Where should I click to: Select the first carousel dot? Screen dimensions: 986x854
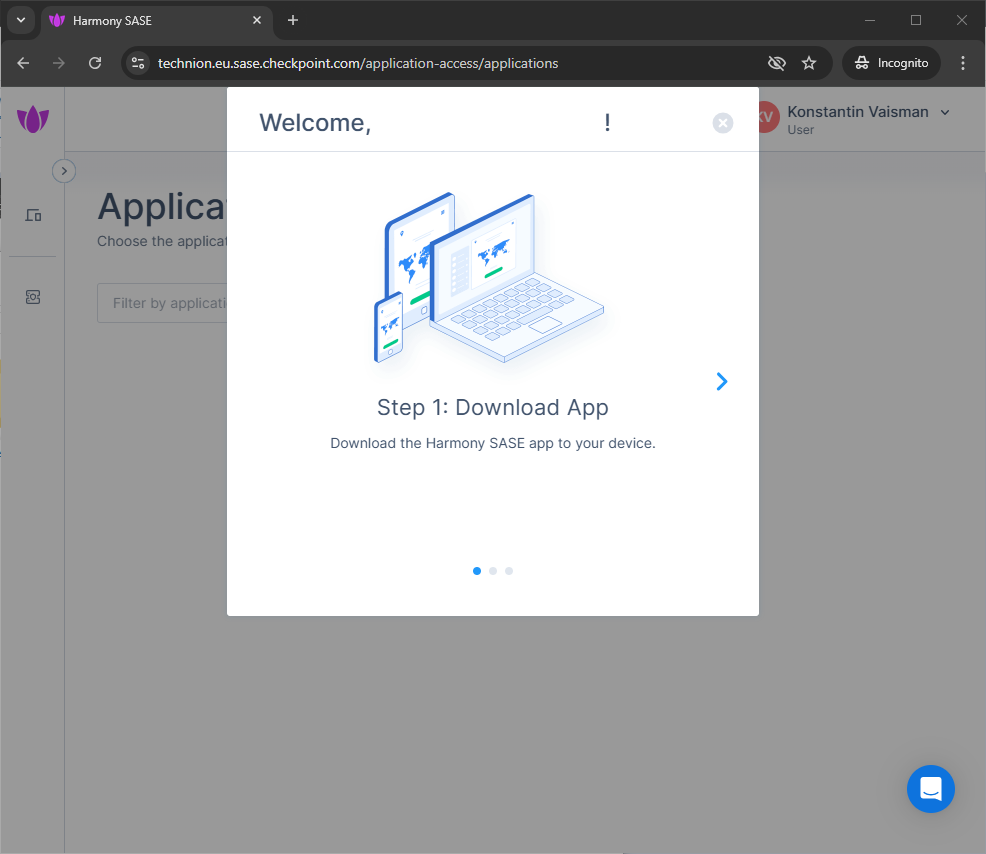coord(477,571)
